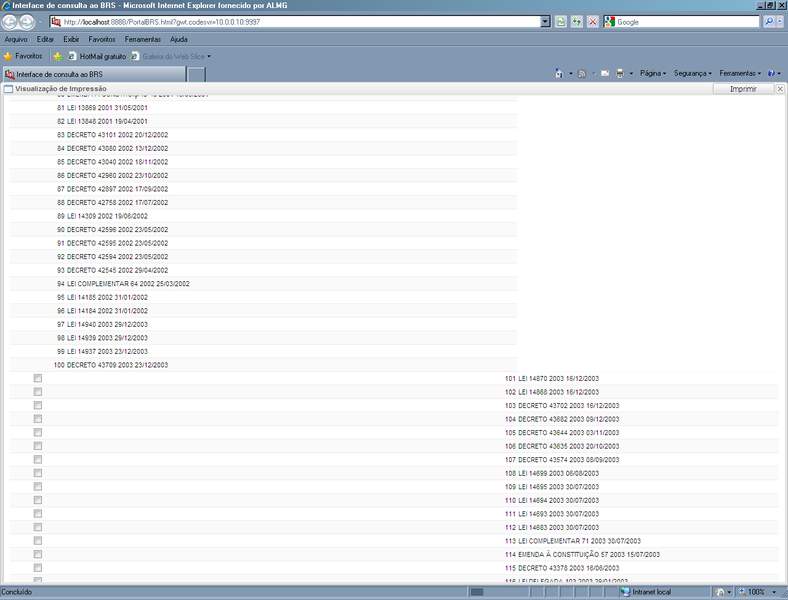Click the Imprimir button

tap(743, 89)
